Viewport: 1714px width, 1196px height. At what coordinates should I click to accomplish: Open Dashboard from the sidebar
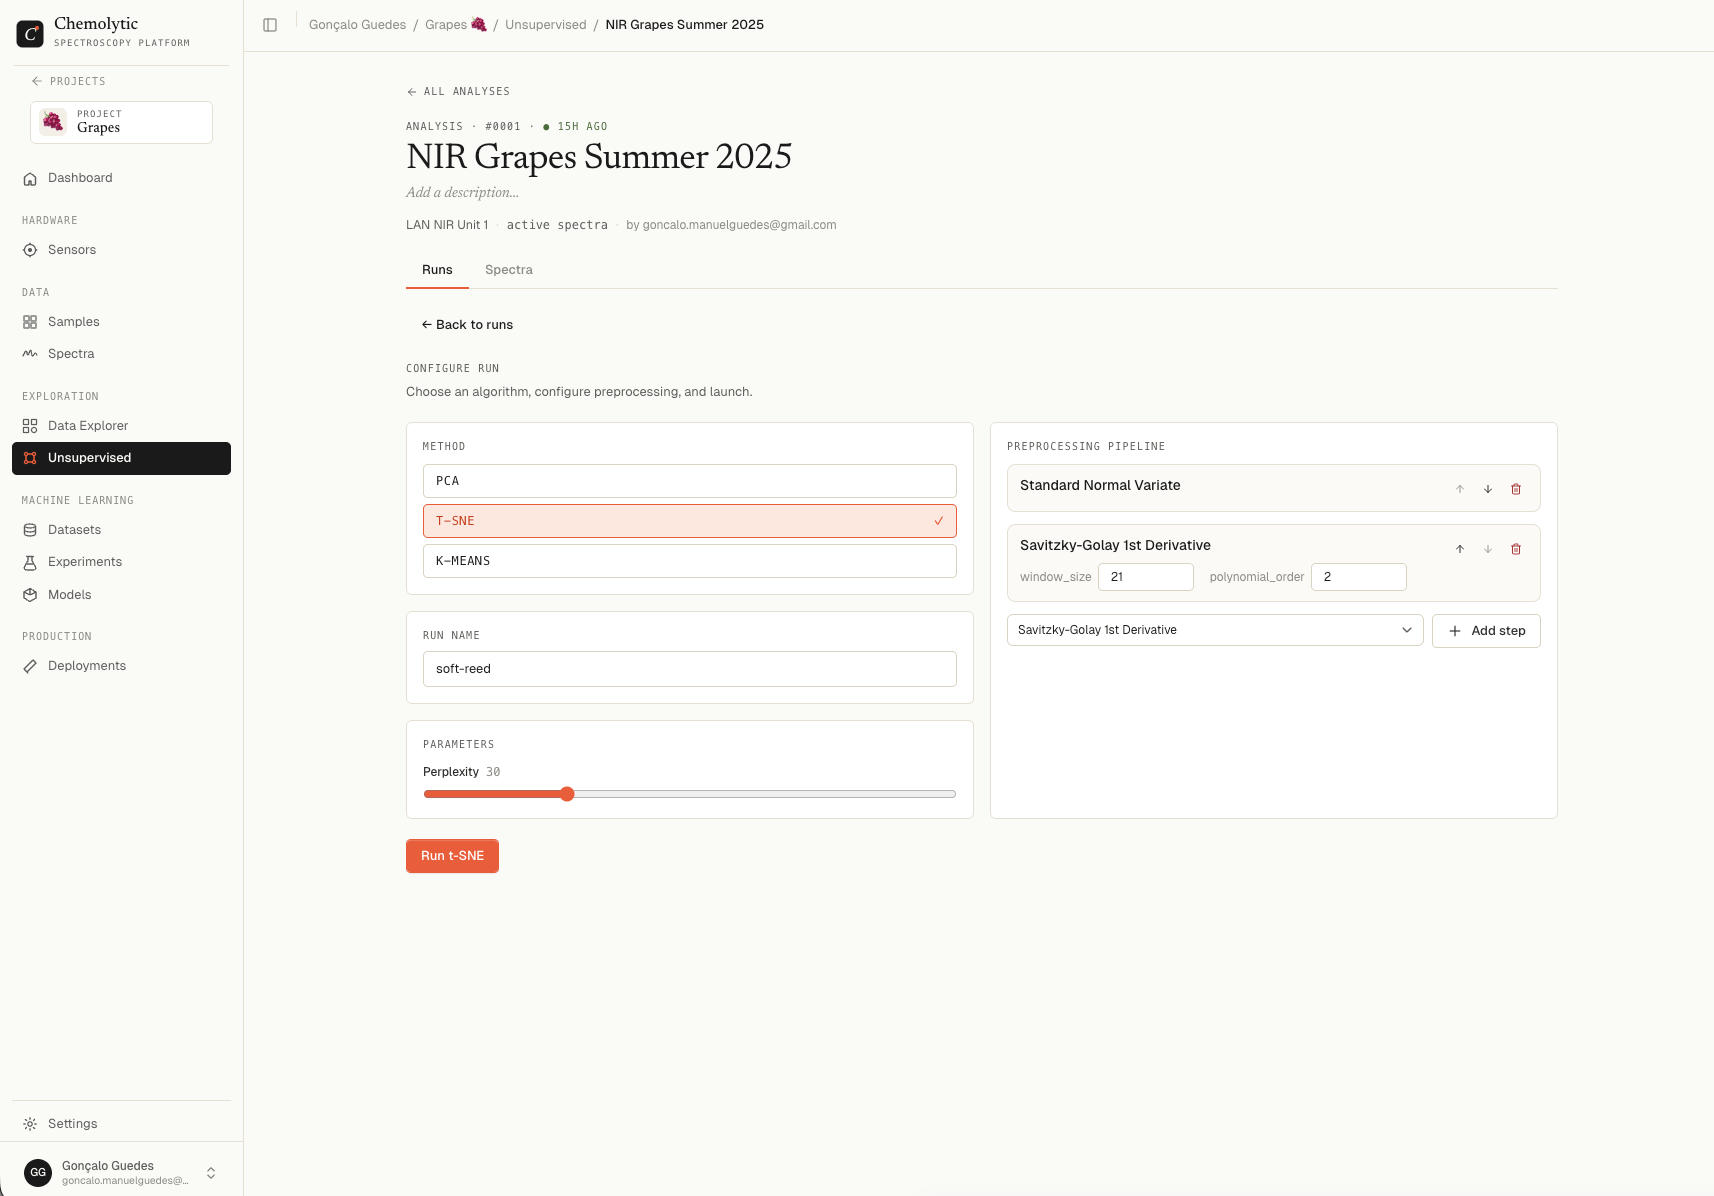(121, 178)
